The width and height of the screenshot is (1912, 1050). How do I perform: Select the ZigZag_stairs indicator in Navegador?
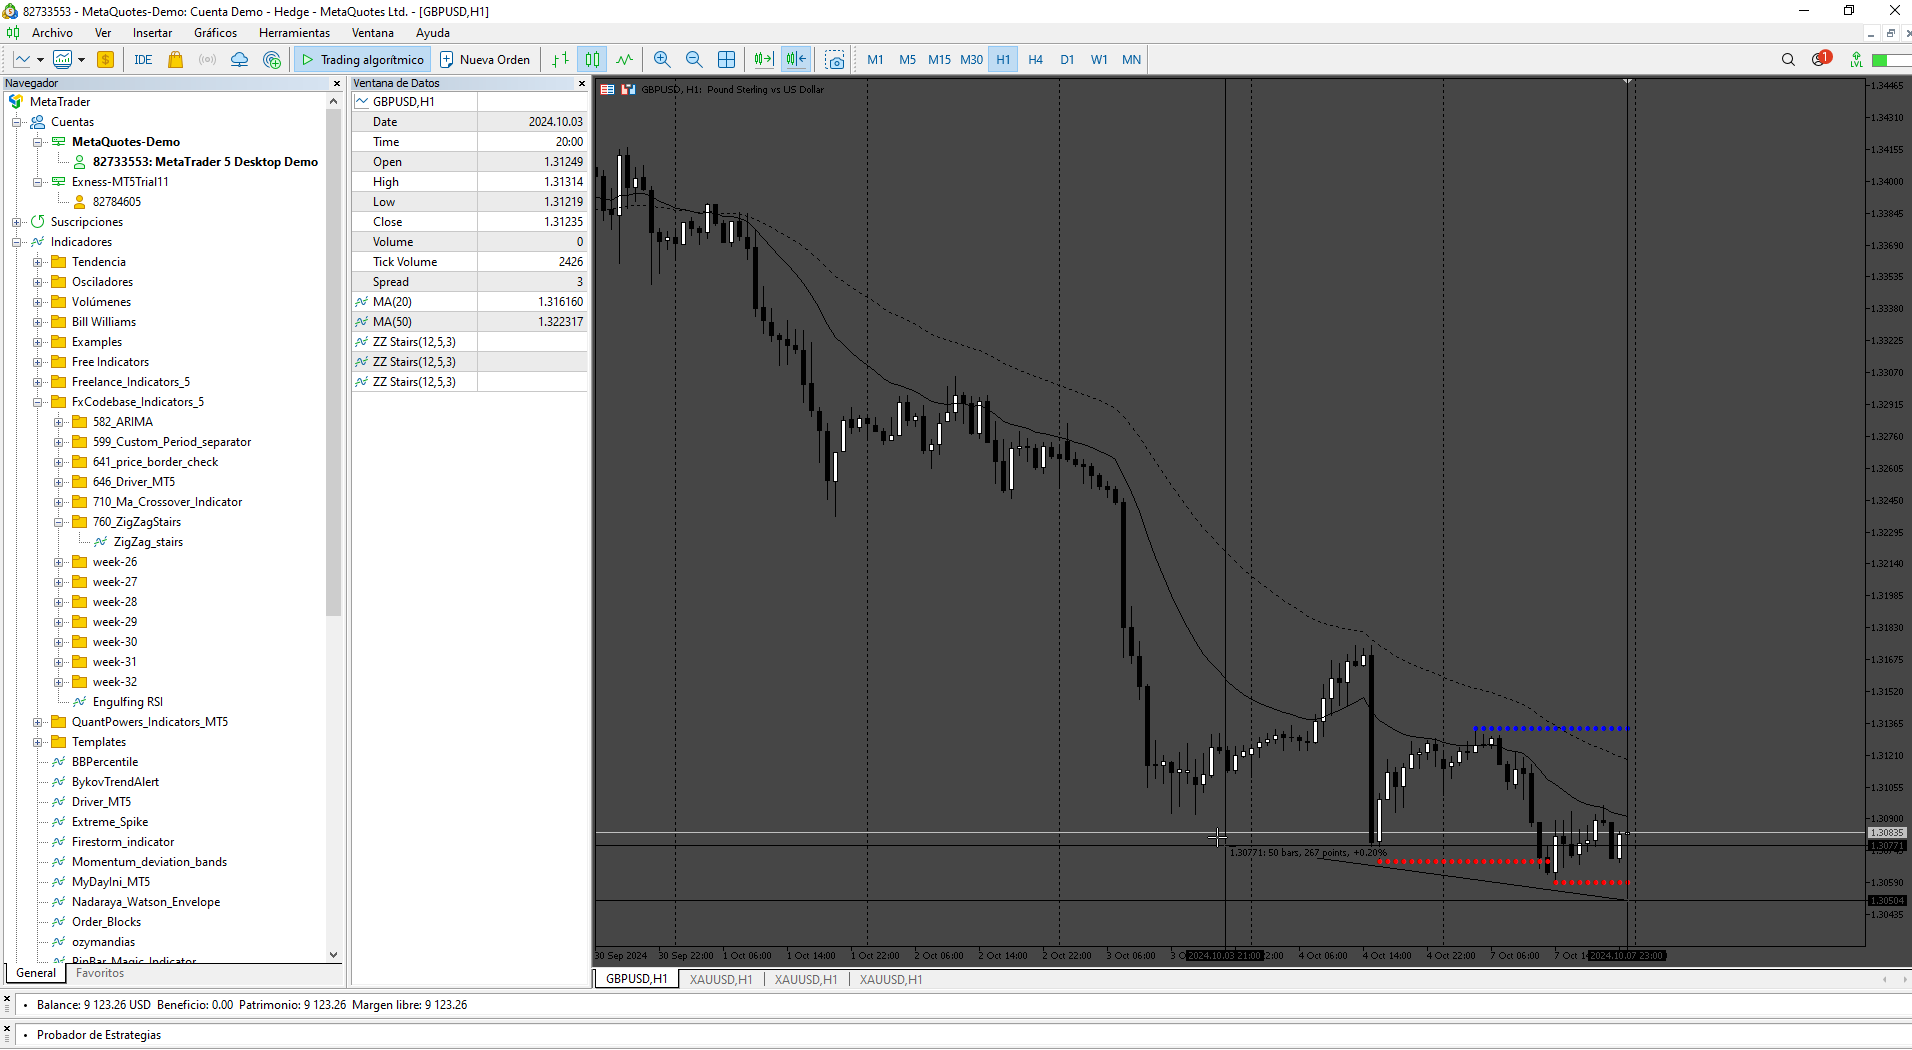tap(148, 542)
